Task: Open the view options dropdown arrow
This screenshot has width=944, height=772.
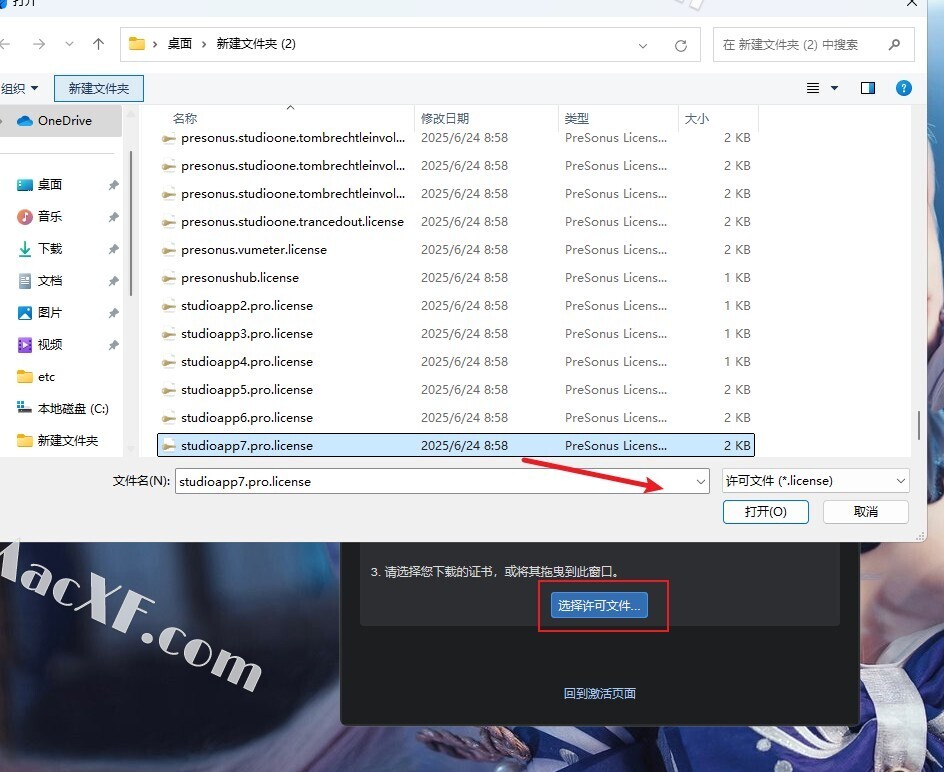Action: (x=834, y=89)
